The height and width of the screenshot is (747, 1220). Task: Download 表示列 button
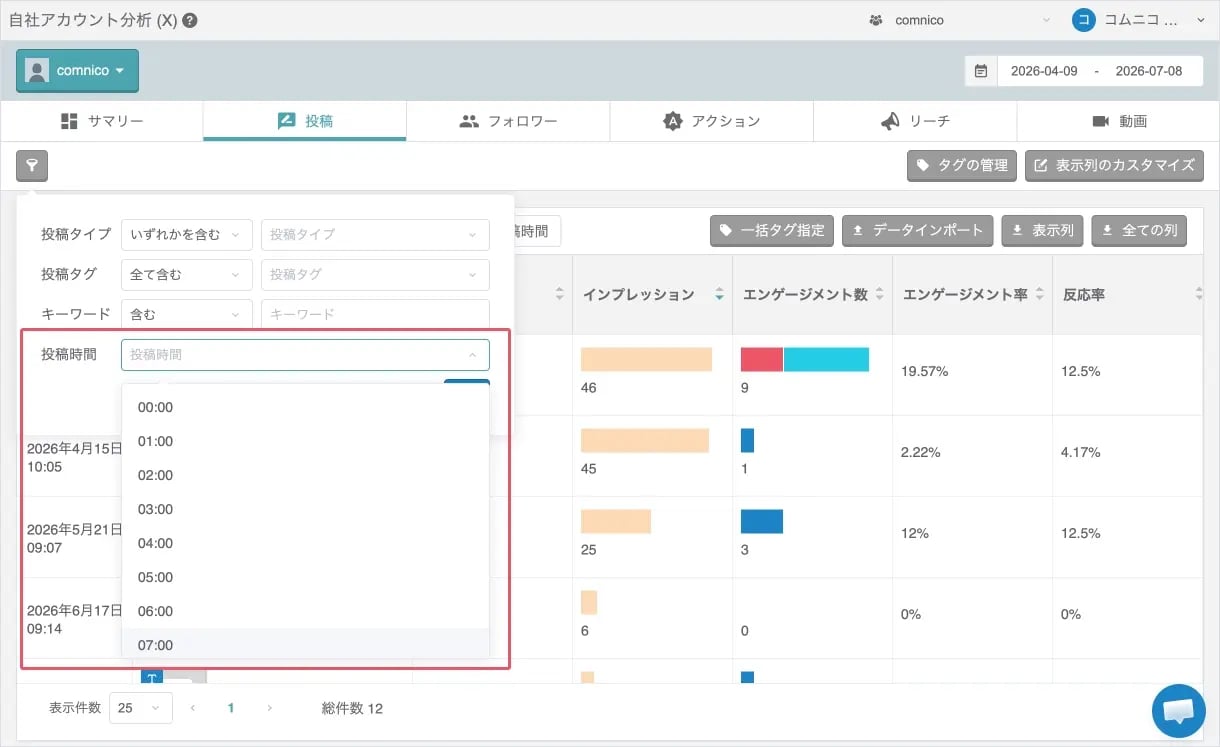coord(1042,230)
